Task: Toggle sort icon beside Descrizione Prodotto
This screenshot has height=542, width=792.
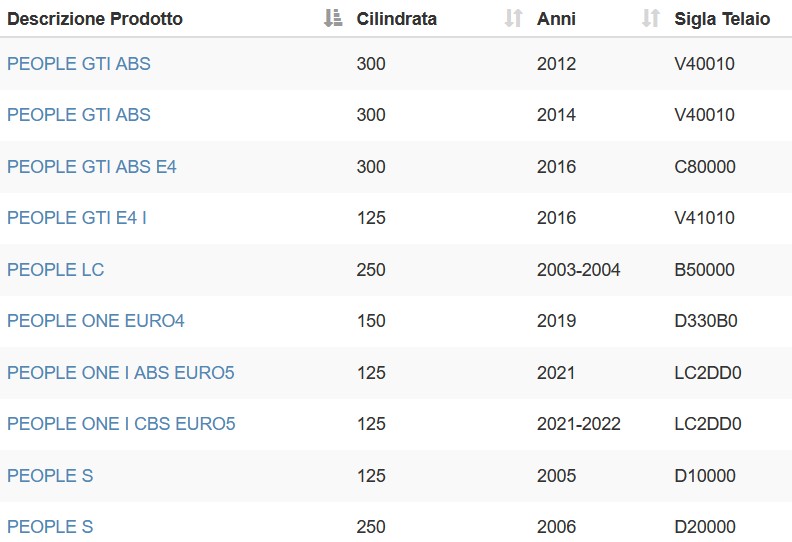Action: point(333,18)
